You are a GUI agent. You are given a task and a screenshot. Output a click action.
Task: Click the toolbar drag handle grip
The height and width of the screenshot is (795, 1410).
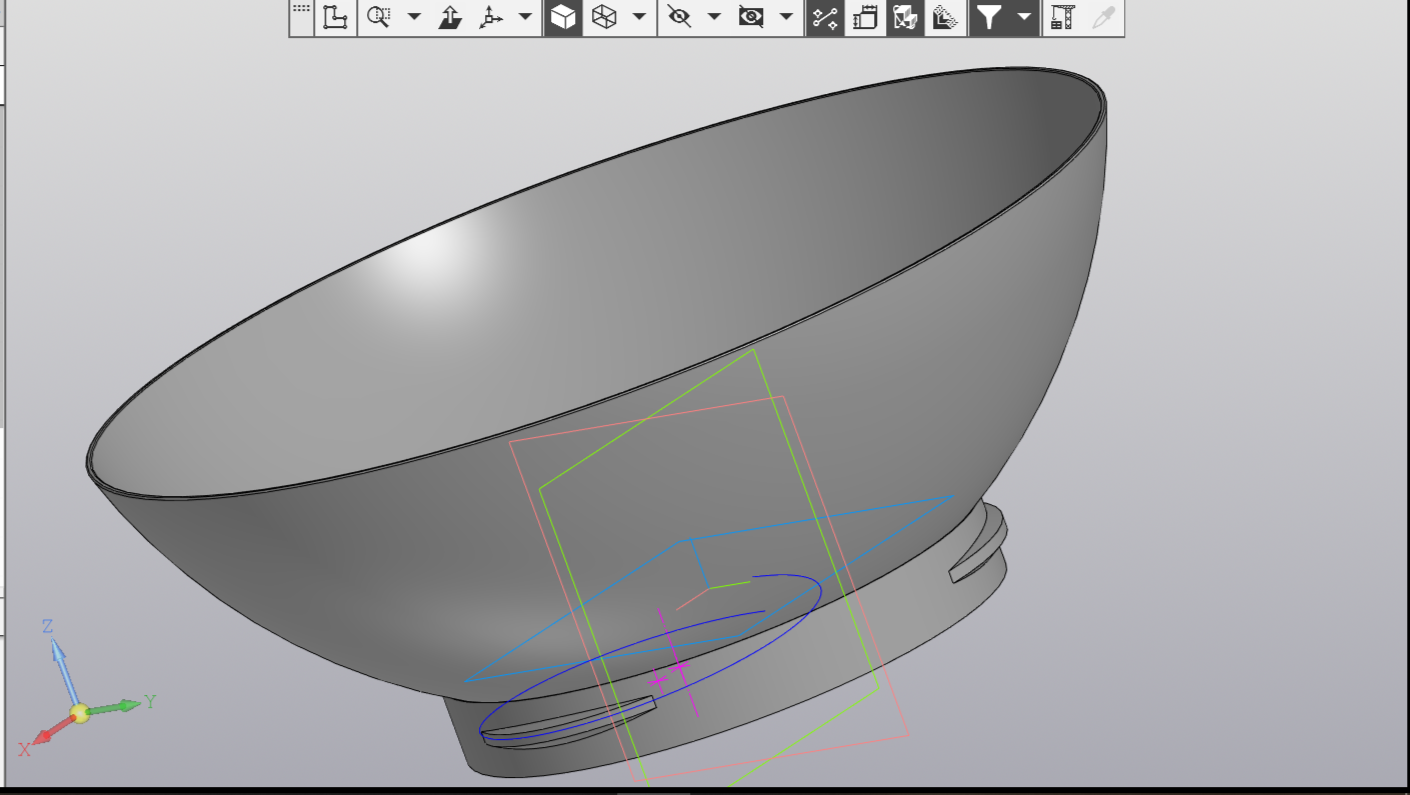[301, 10]
